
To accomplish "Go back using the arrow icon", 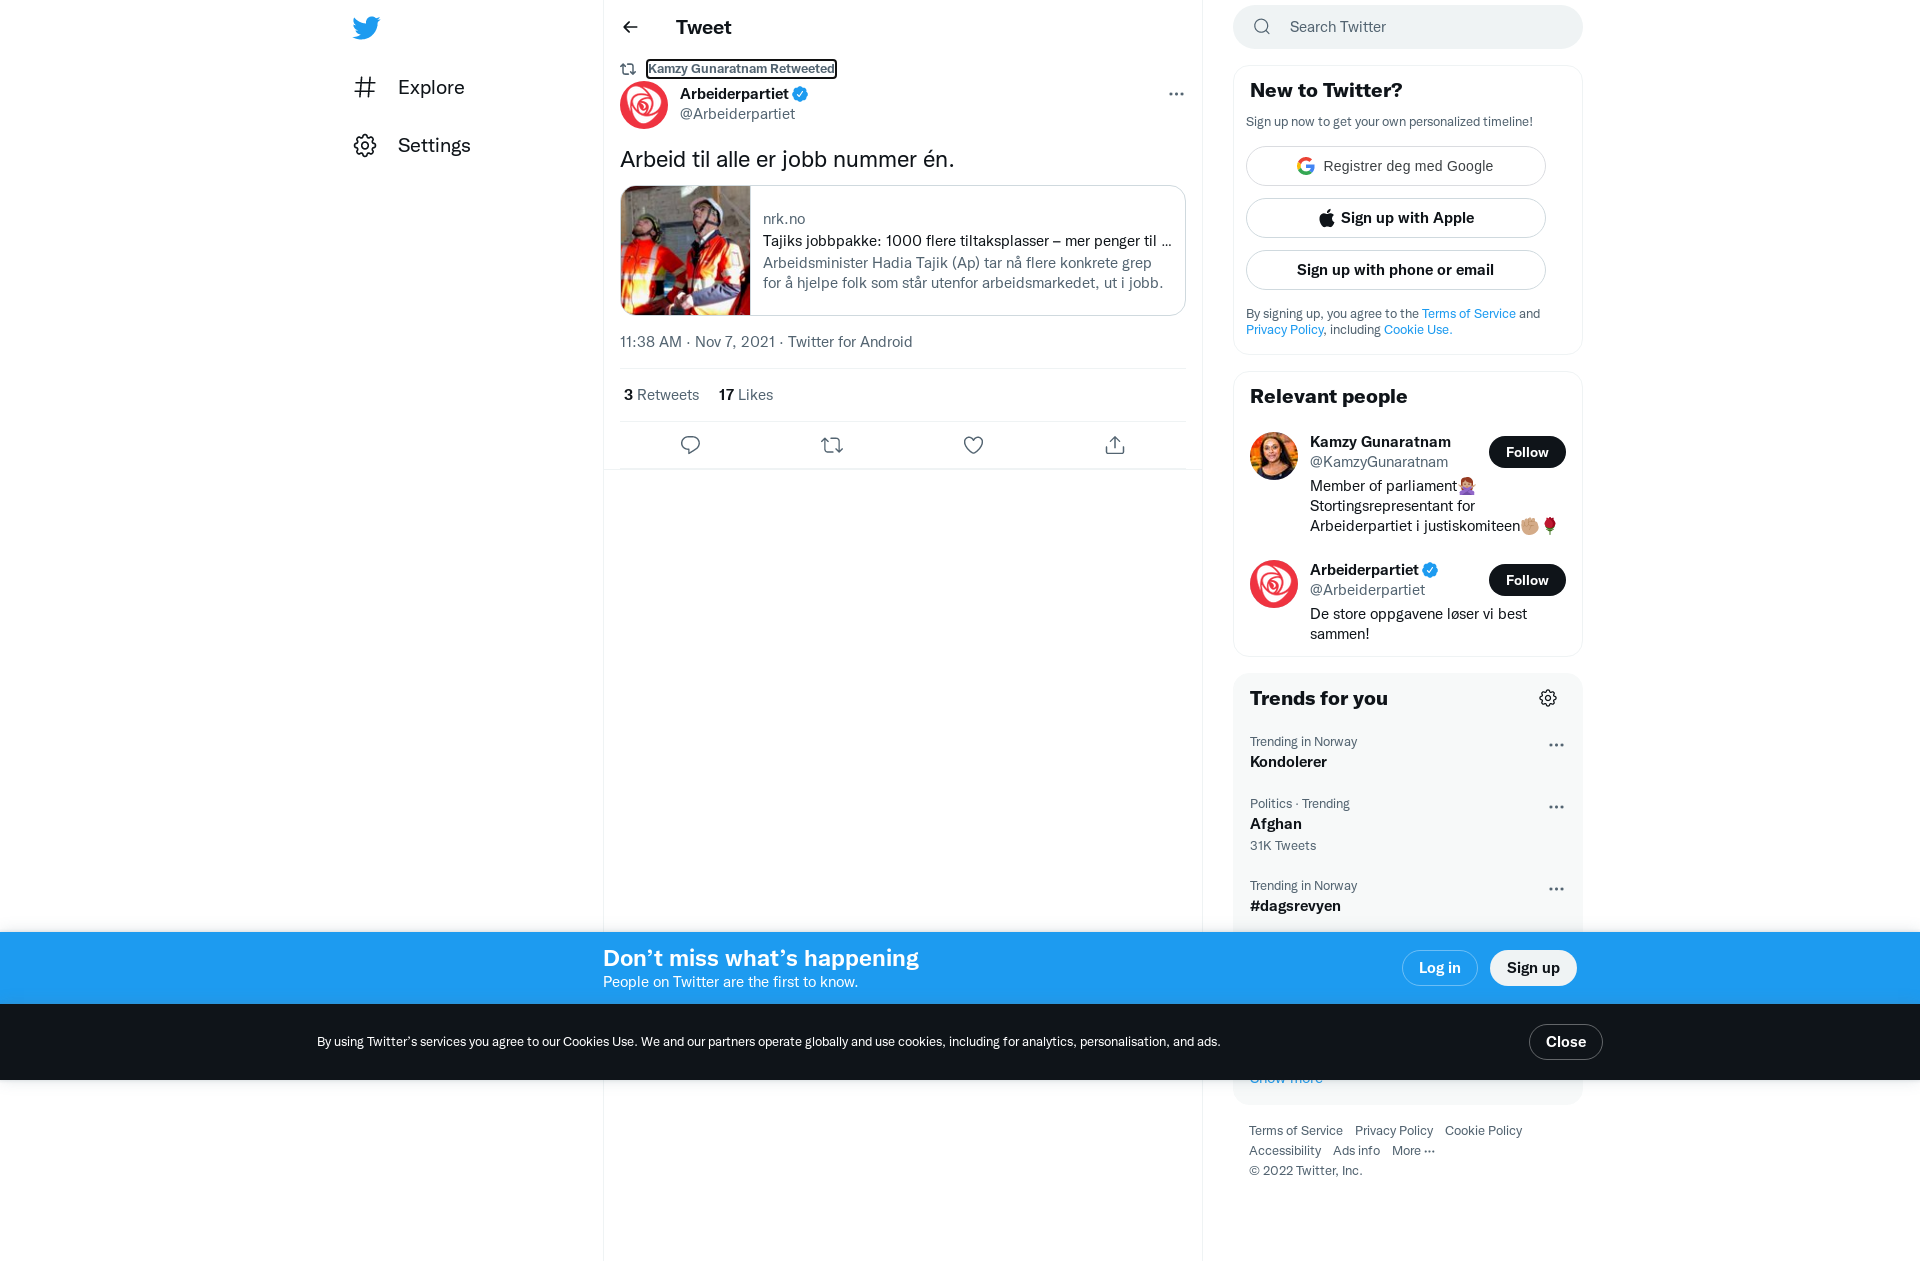I will point(630,27).
